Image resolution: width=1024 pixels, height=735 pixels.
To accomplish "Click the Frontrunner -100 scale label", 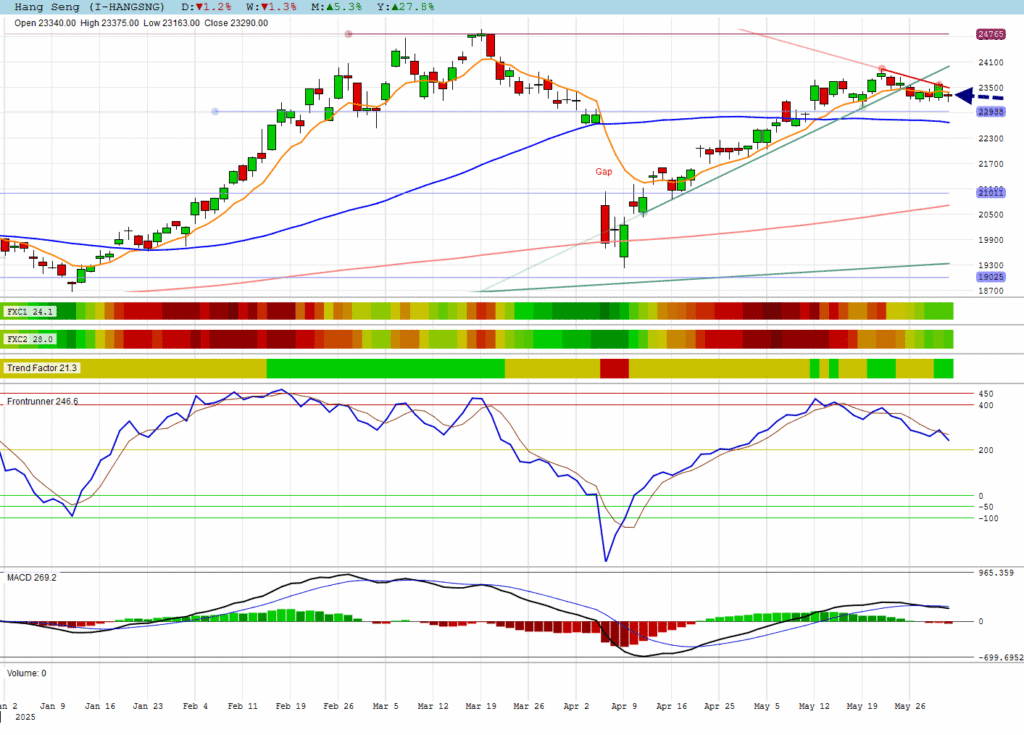I will (x=988, y=518).
